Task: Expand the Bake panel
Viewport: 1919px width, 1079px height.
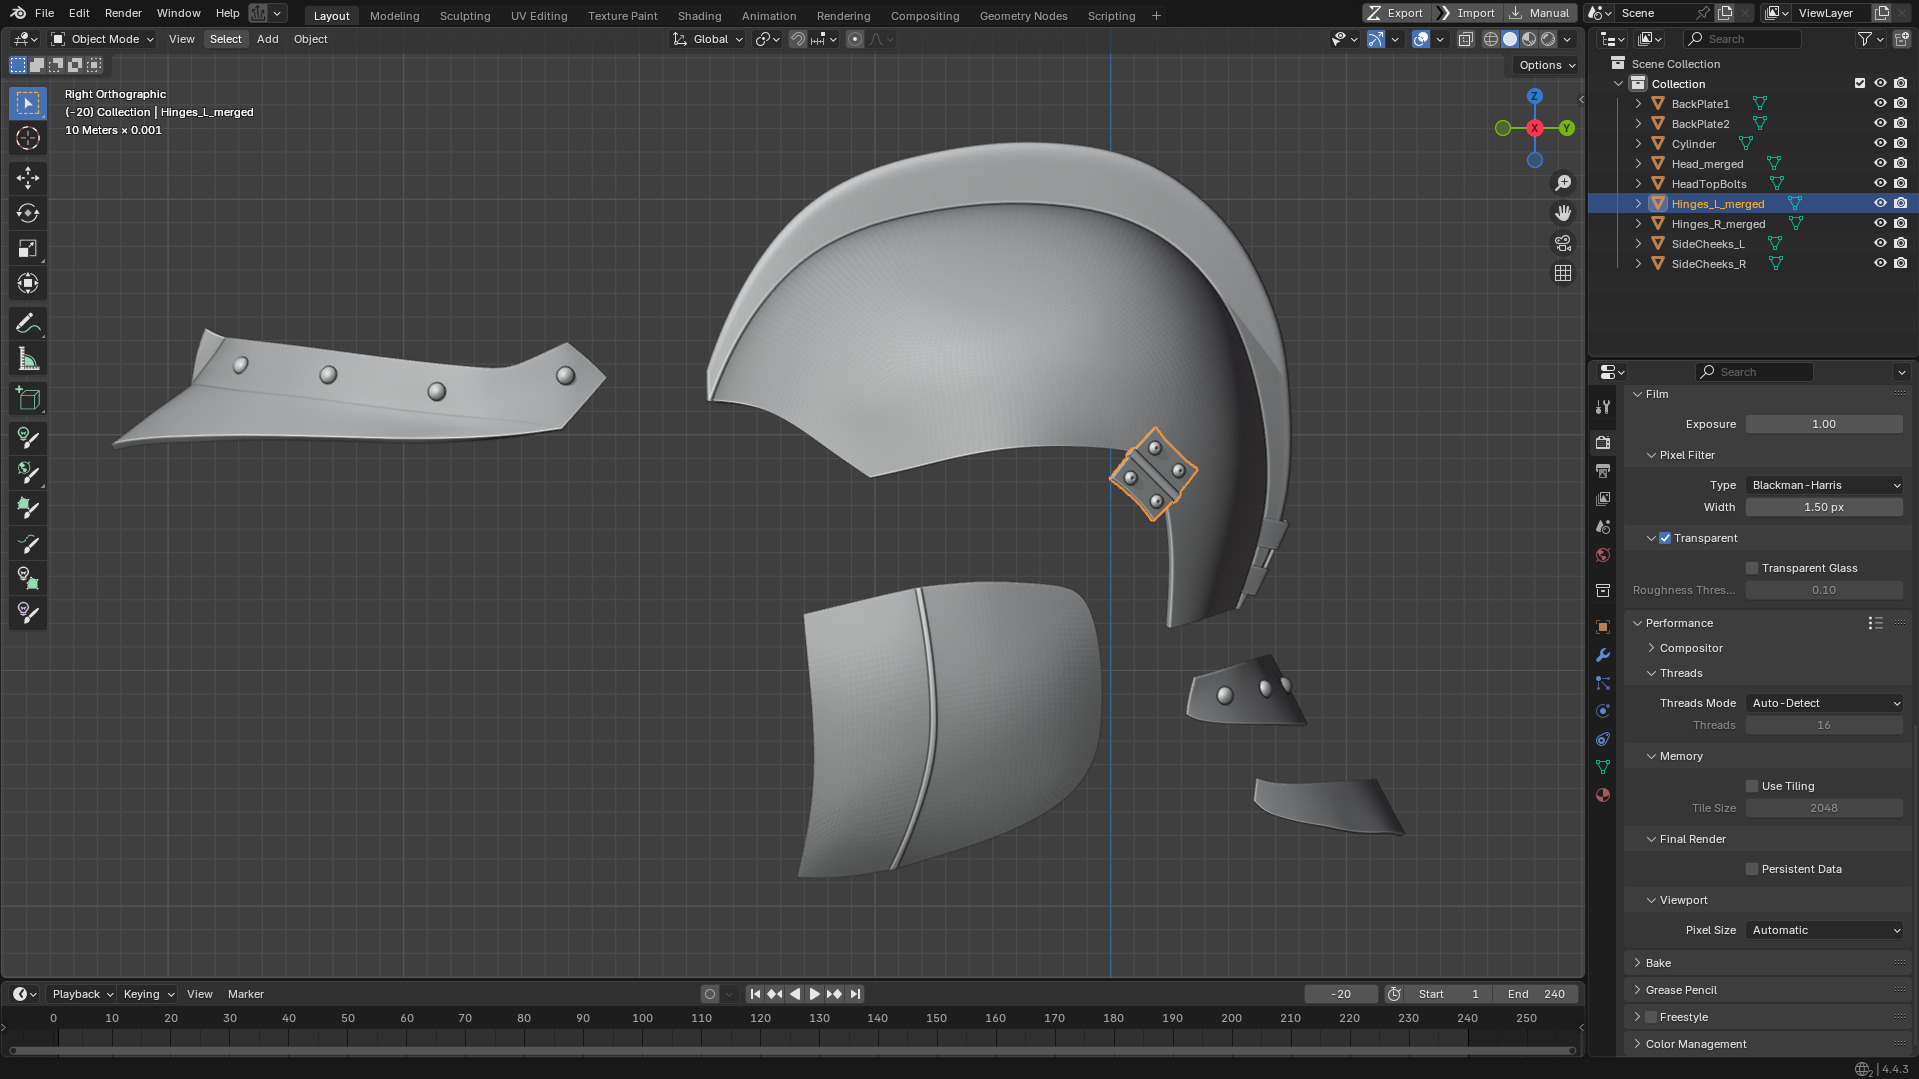Action: [x=1658, y=963]
